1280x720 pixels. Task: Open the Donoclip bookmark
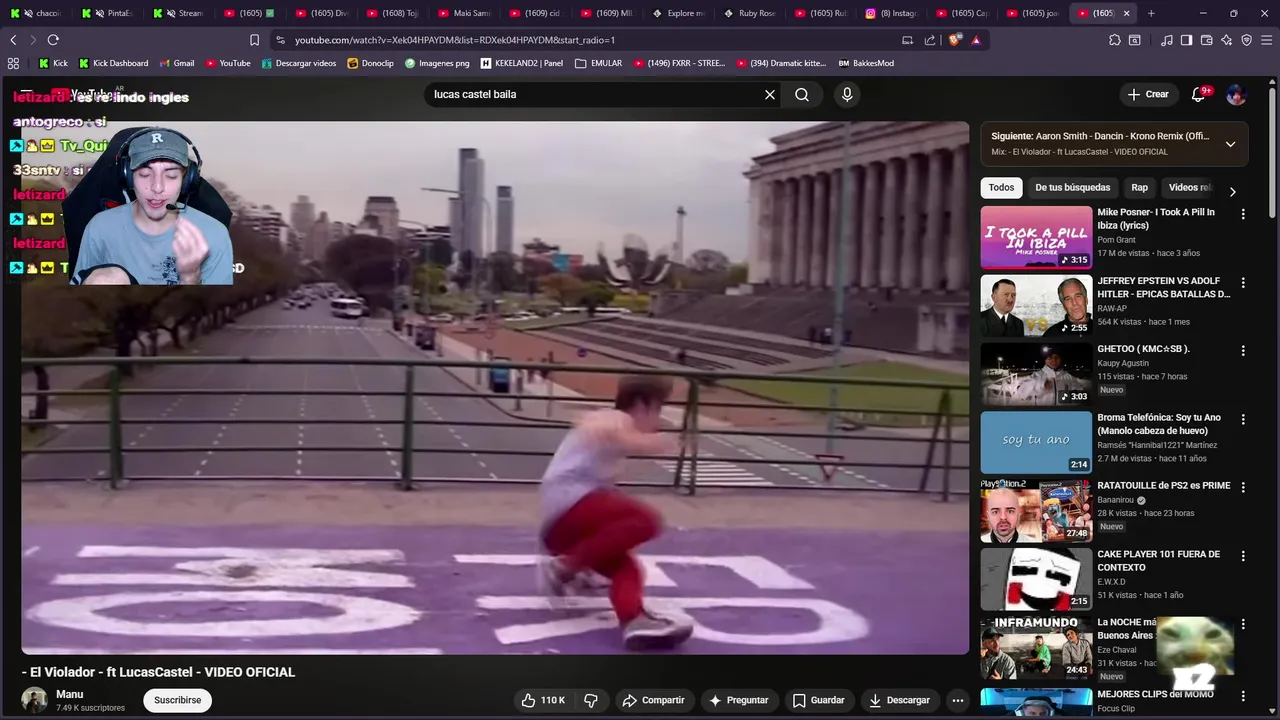[x=370, y=63]
